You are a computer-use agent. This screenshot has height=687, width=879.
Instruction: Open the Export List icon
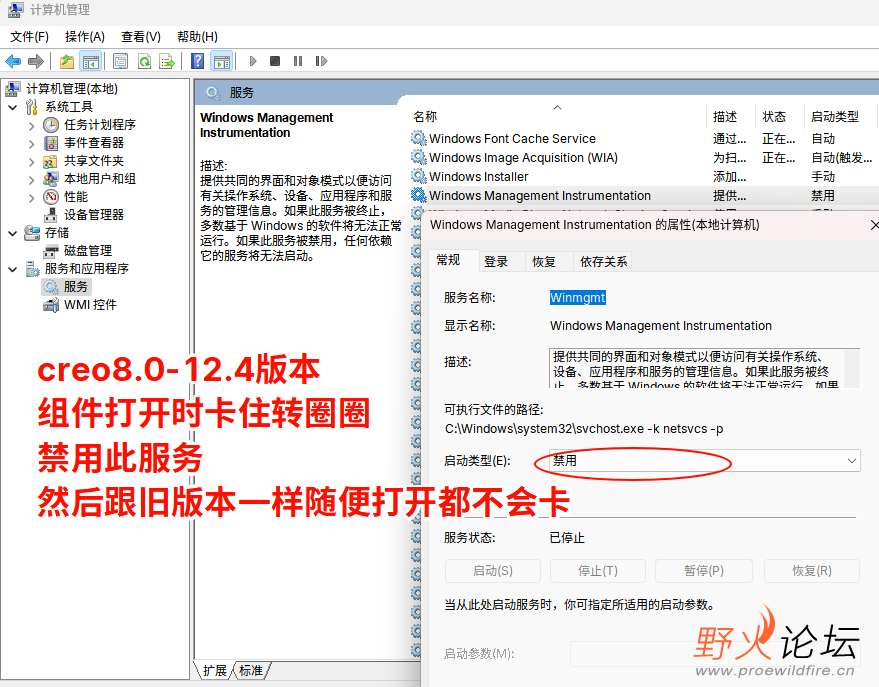tap(167, 61)
